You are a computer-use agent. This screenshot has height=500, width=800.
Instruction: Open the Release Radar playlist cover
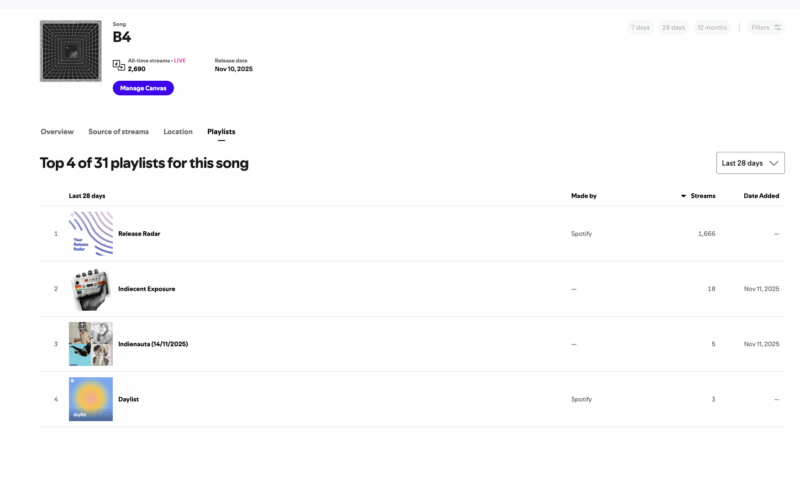tap(90, 233)
